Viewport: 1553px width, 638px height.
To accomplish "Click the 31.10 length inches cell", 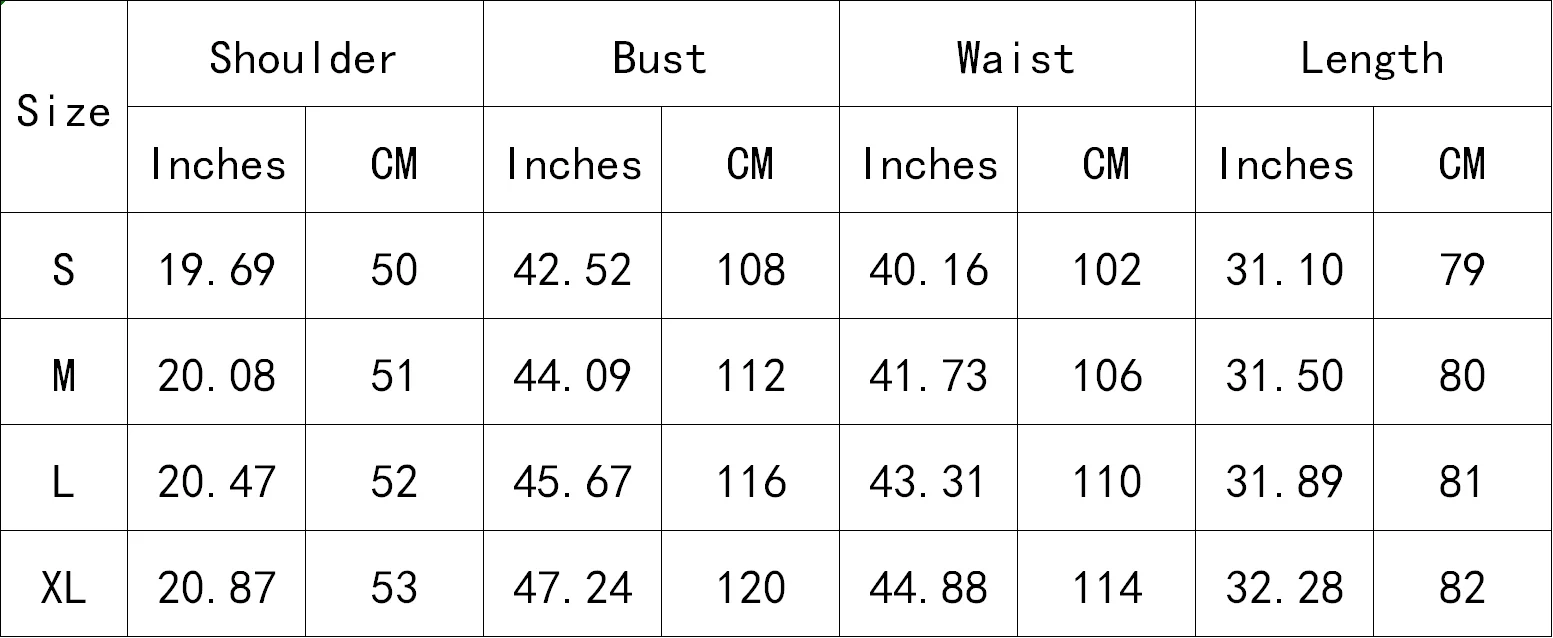I will [1284, 266].
